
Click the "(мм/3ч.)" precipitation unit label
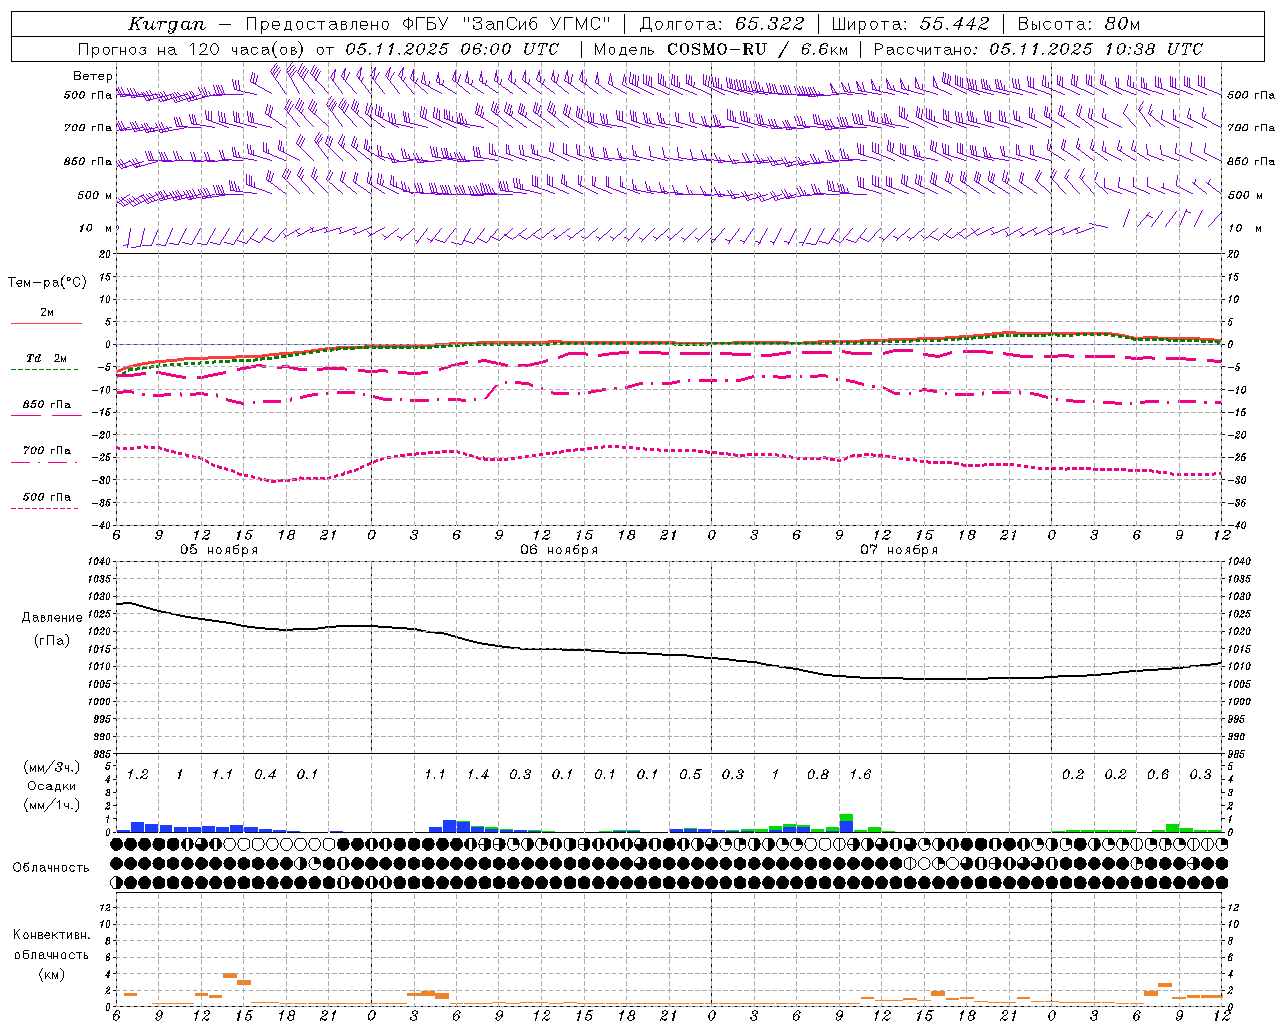[x=52, y=768]
